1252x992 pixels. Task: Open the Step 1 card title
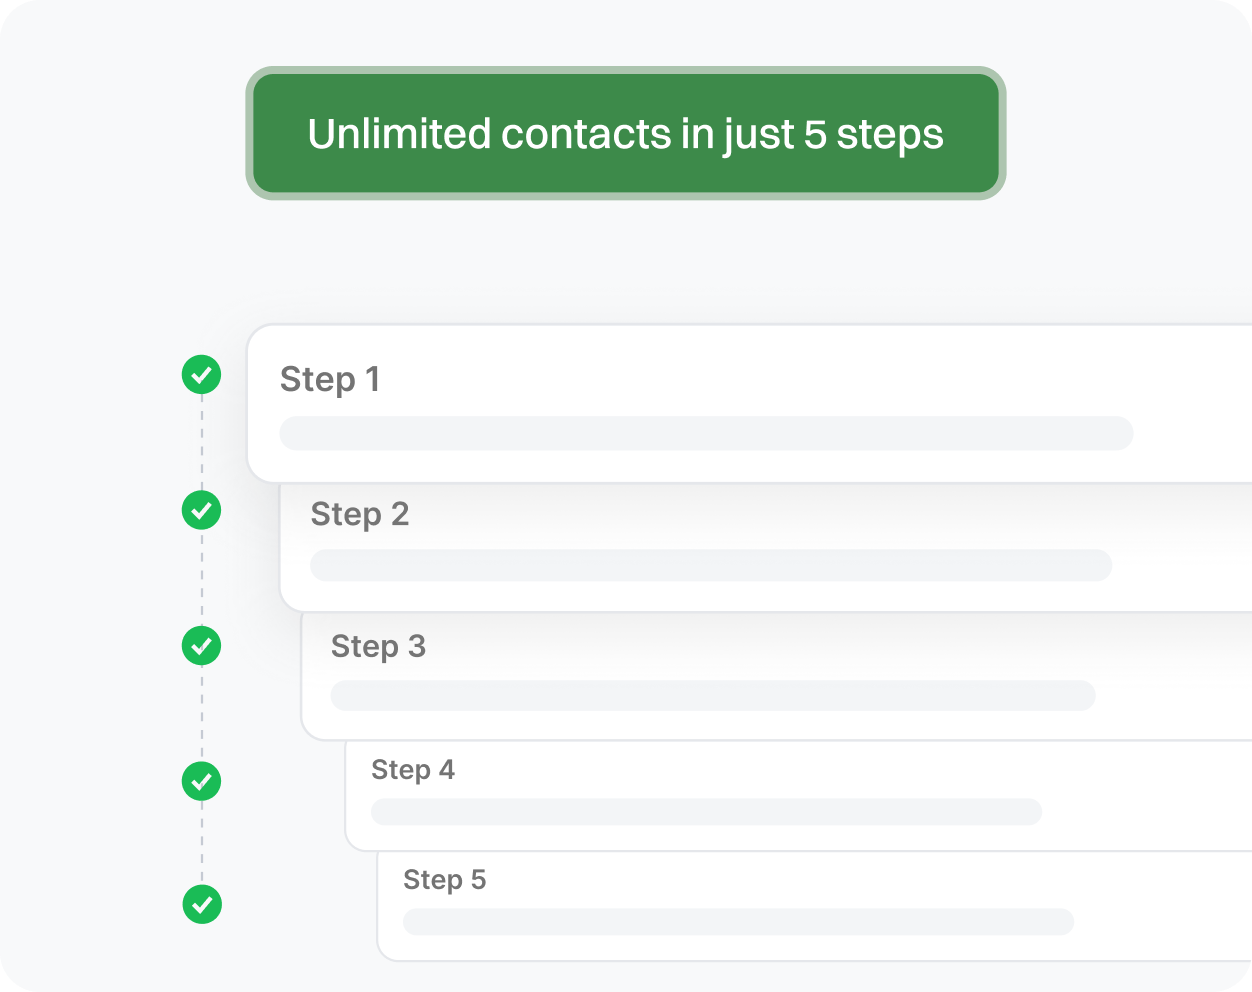330,380
